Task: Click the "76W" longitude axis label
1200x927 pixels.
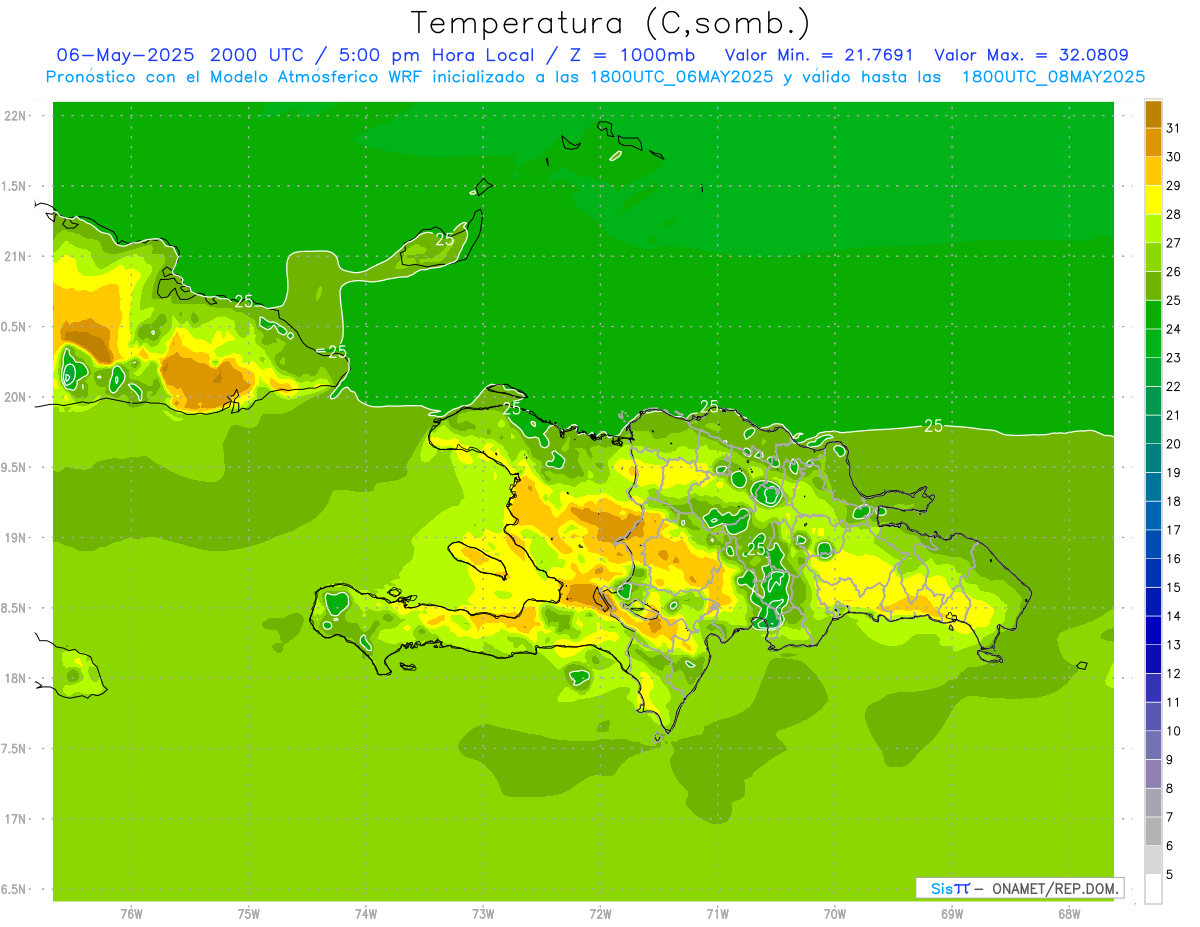Action: point(131,914)
